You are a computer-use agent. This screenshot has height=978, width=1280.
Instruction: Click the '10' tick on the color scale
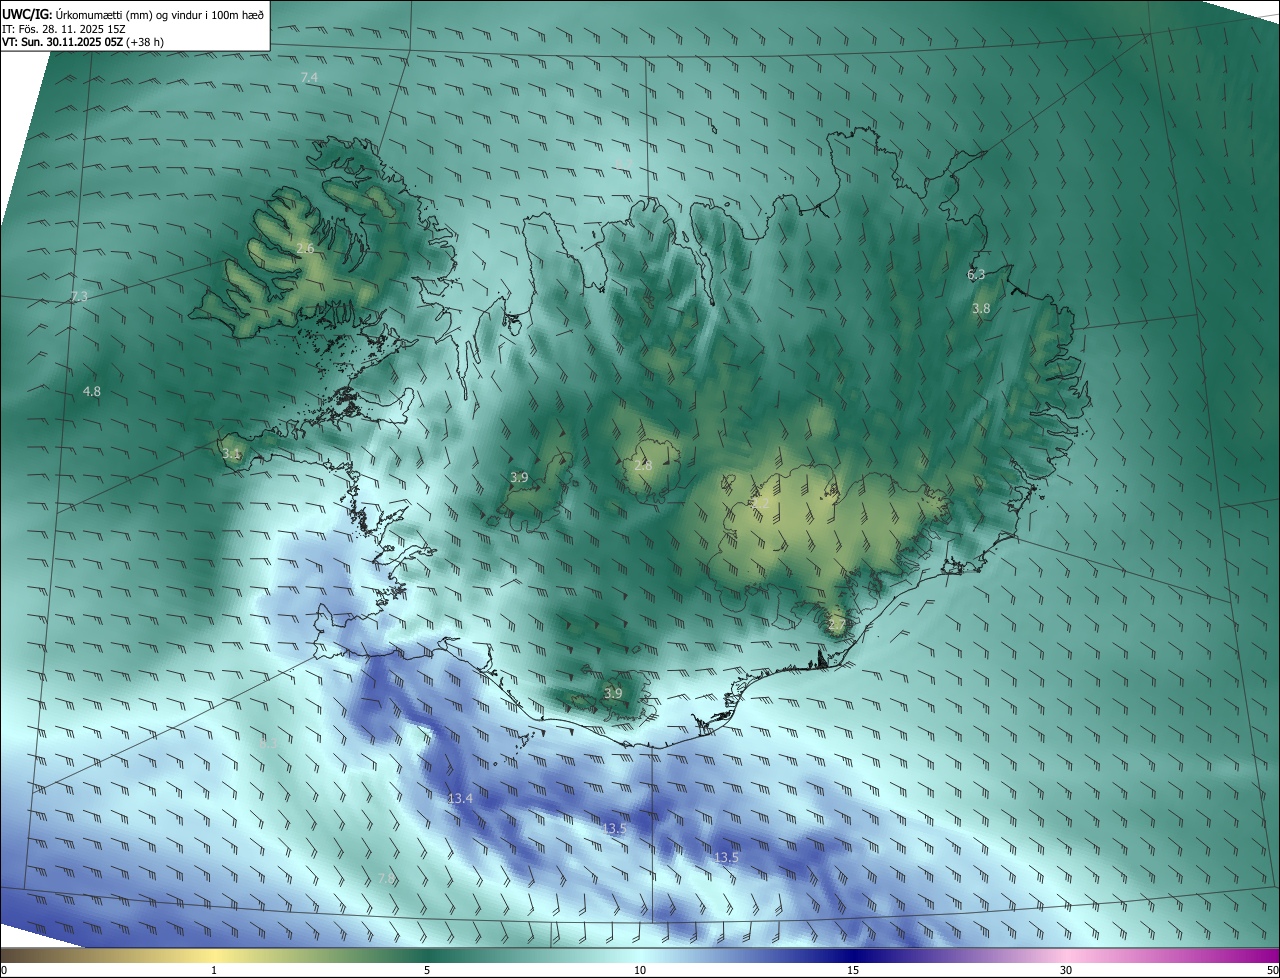pos(640,971)
